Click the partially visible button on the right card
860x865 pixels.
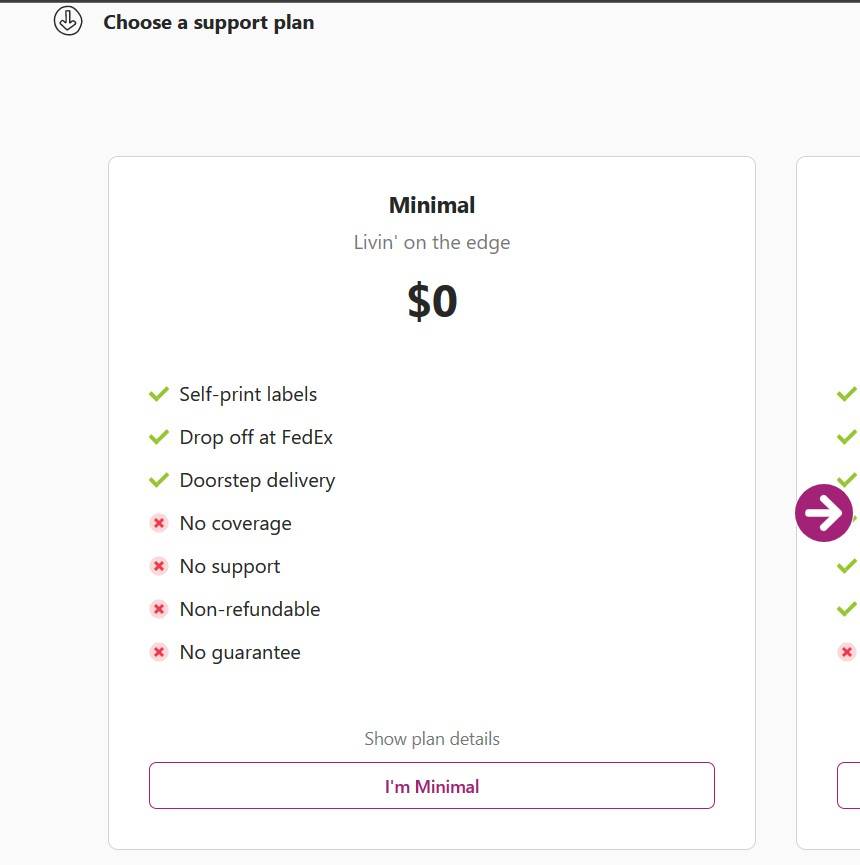pyautogui.click(x=849, y=786)
